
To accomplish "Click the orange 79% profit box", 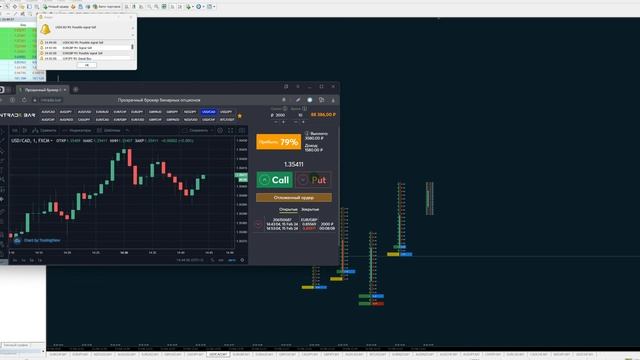I will 278,142.
